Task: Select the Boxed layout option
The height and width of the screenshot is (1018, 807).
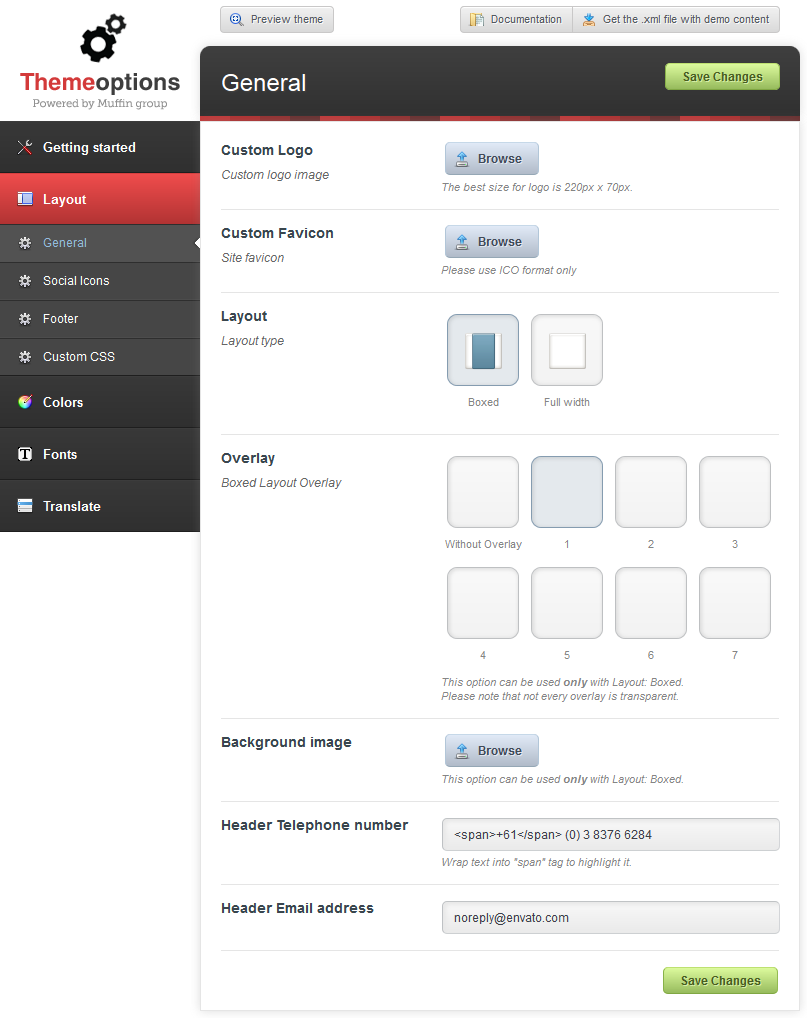Action: click(x=483, y=350)
